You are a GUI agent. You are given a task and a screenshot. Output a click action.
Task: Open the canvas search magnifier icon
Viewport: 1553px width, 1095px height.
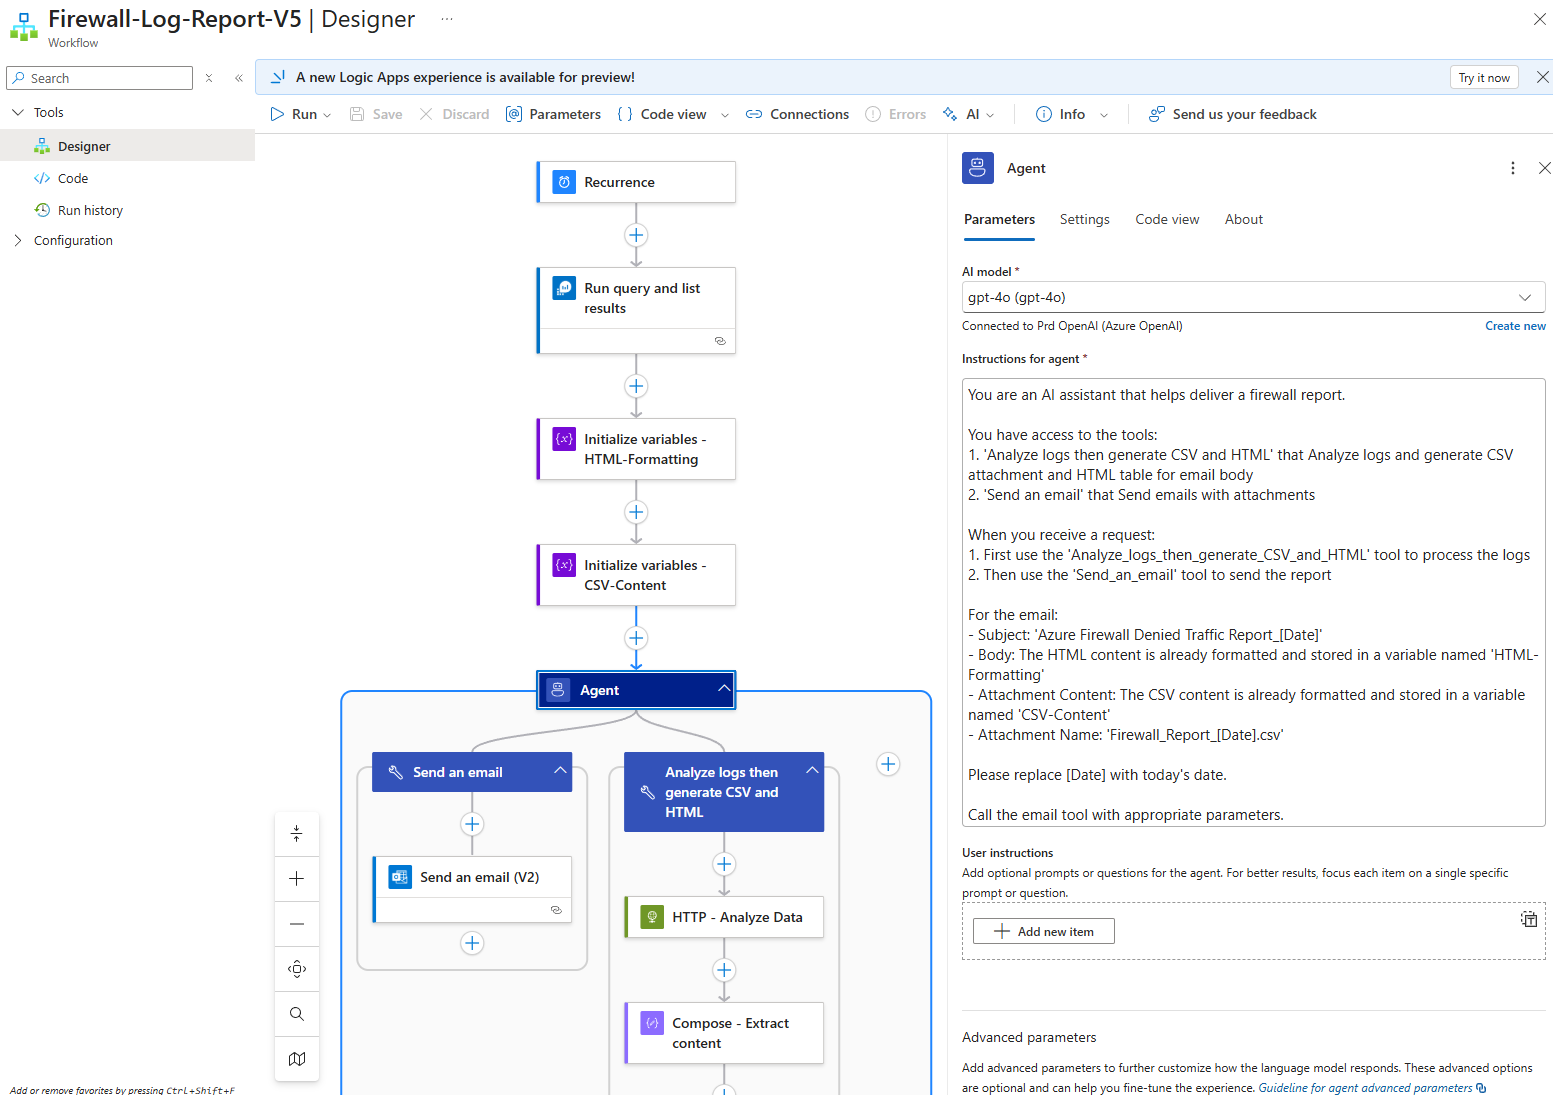coord(297,1014)
